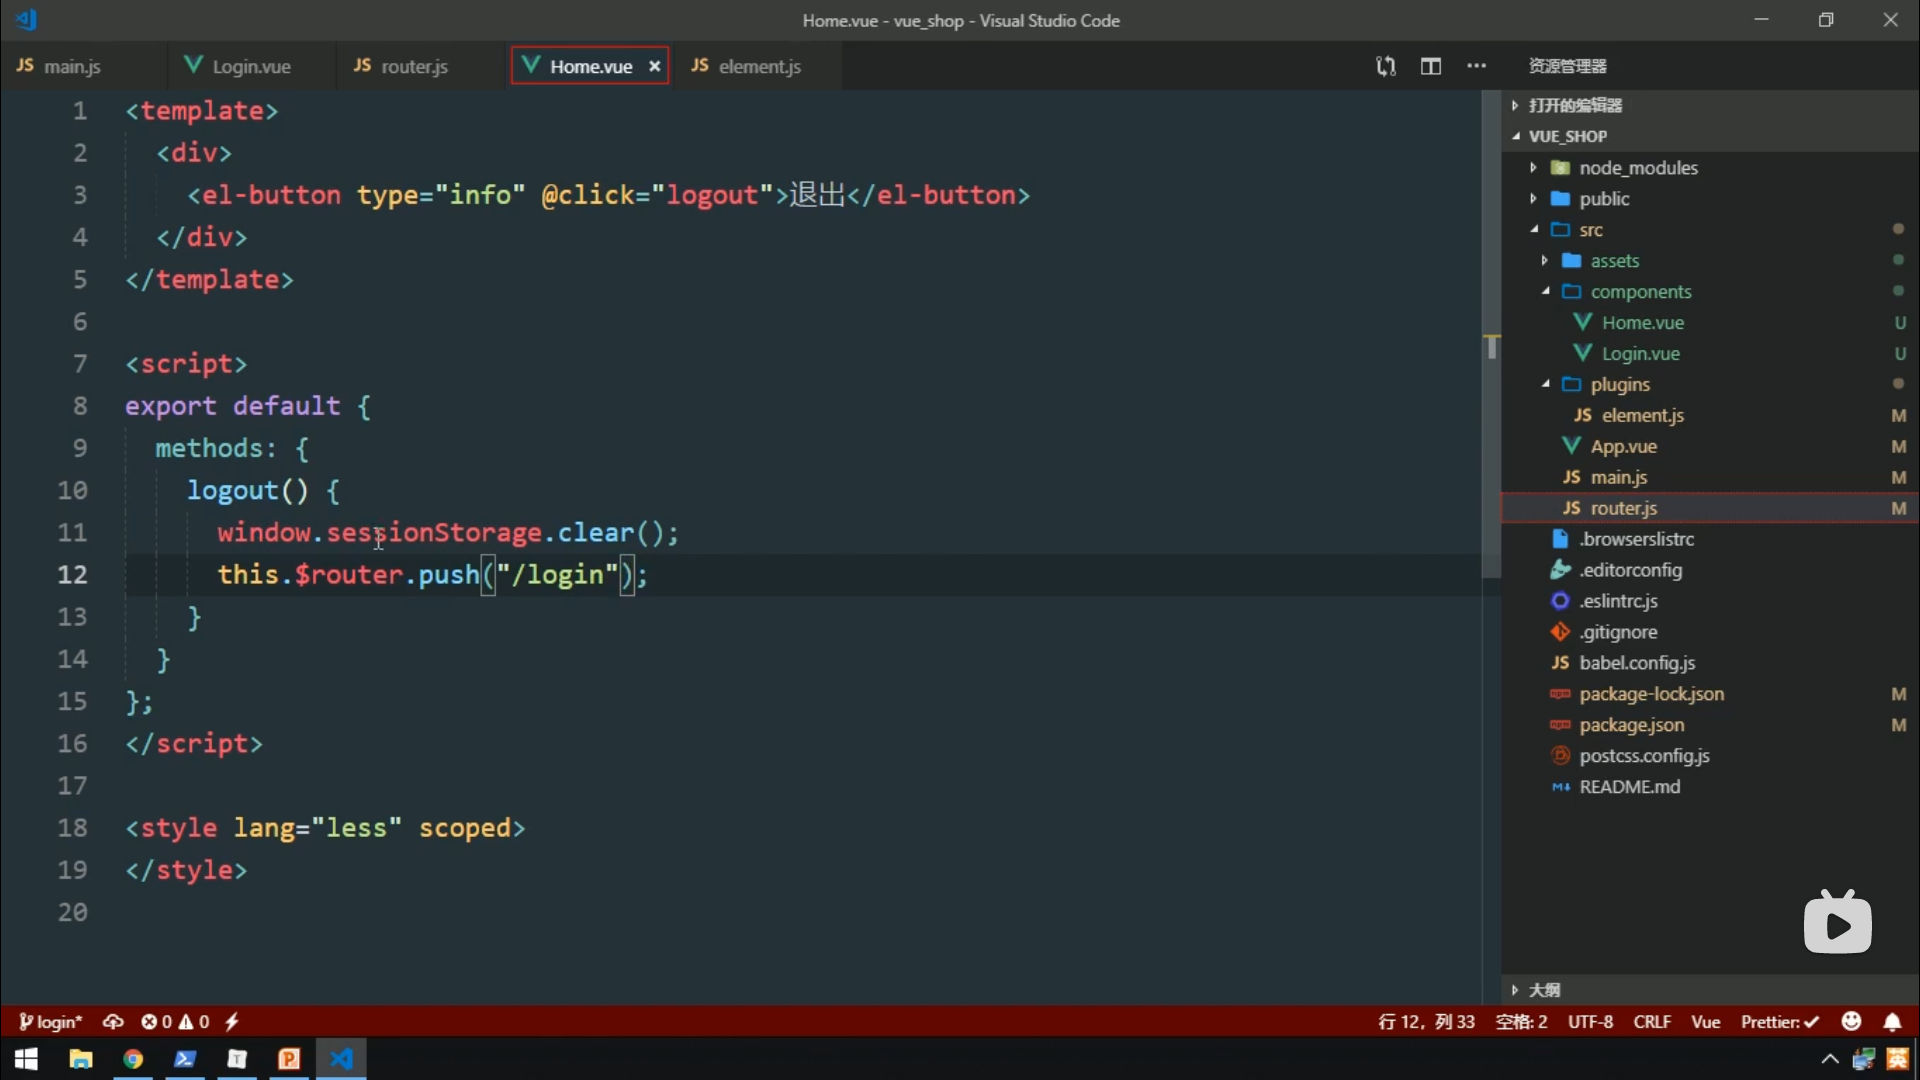This screenshot has height=1080, width=1920.
Task: Click the line 12 column 33 indicator
Action: tap(1426, 1022)
